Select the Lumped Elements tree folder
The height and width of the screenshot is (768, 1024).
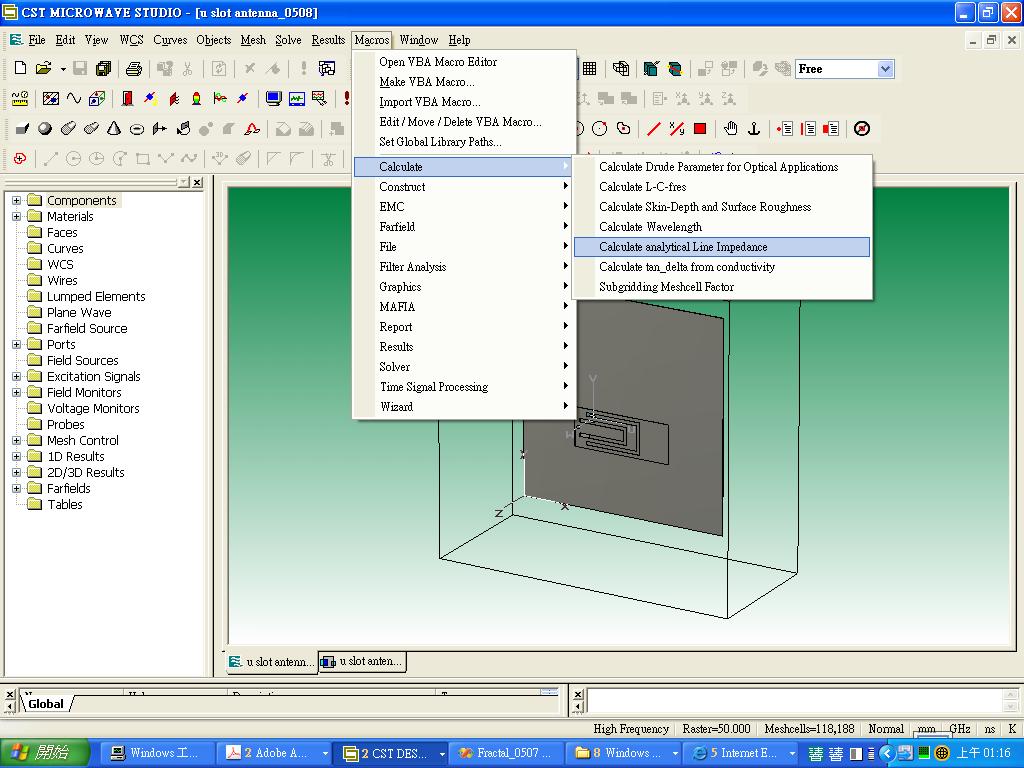coord(96,296)
